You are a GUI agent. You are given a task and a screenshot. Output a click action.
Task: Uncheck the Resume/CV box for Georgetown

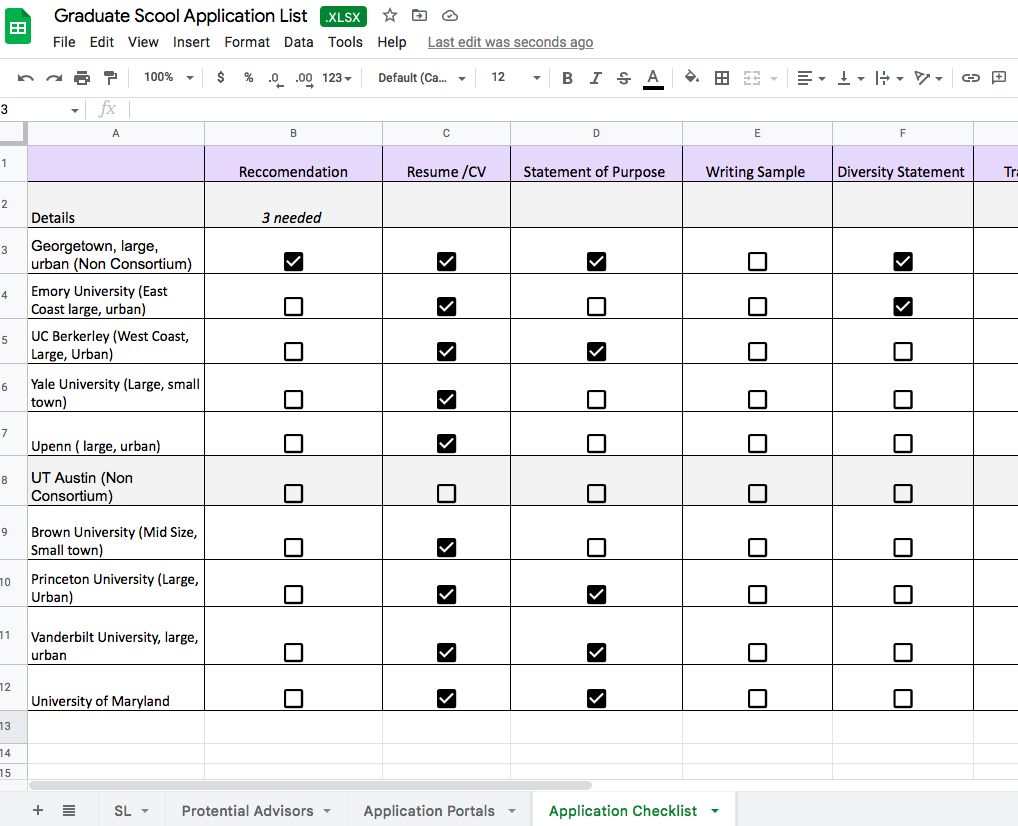point(446,261)
